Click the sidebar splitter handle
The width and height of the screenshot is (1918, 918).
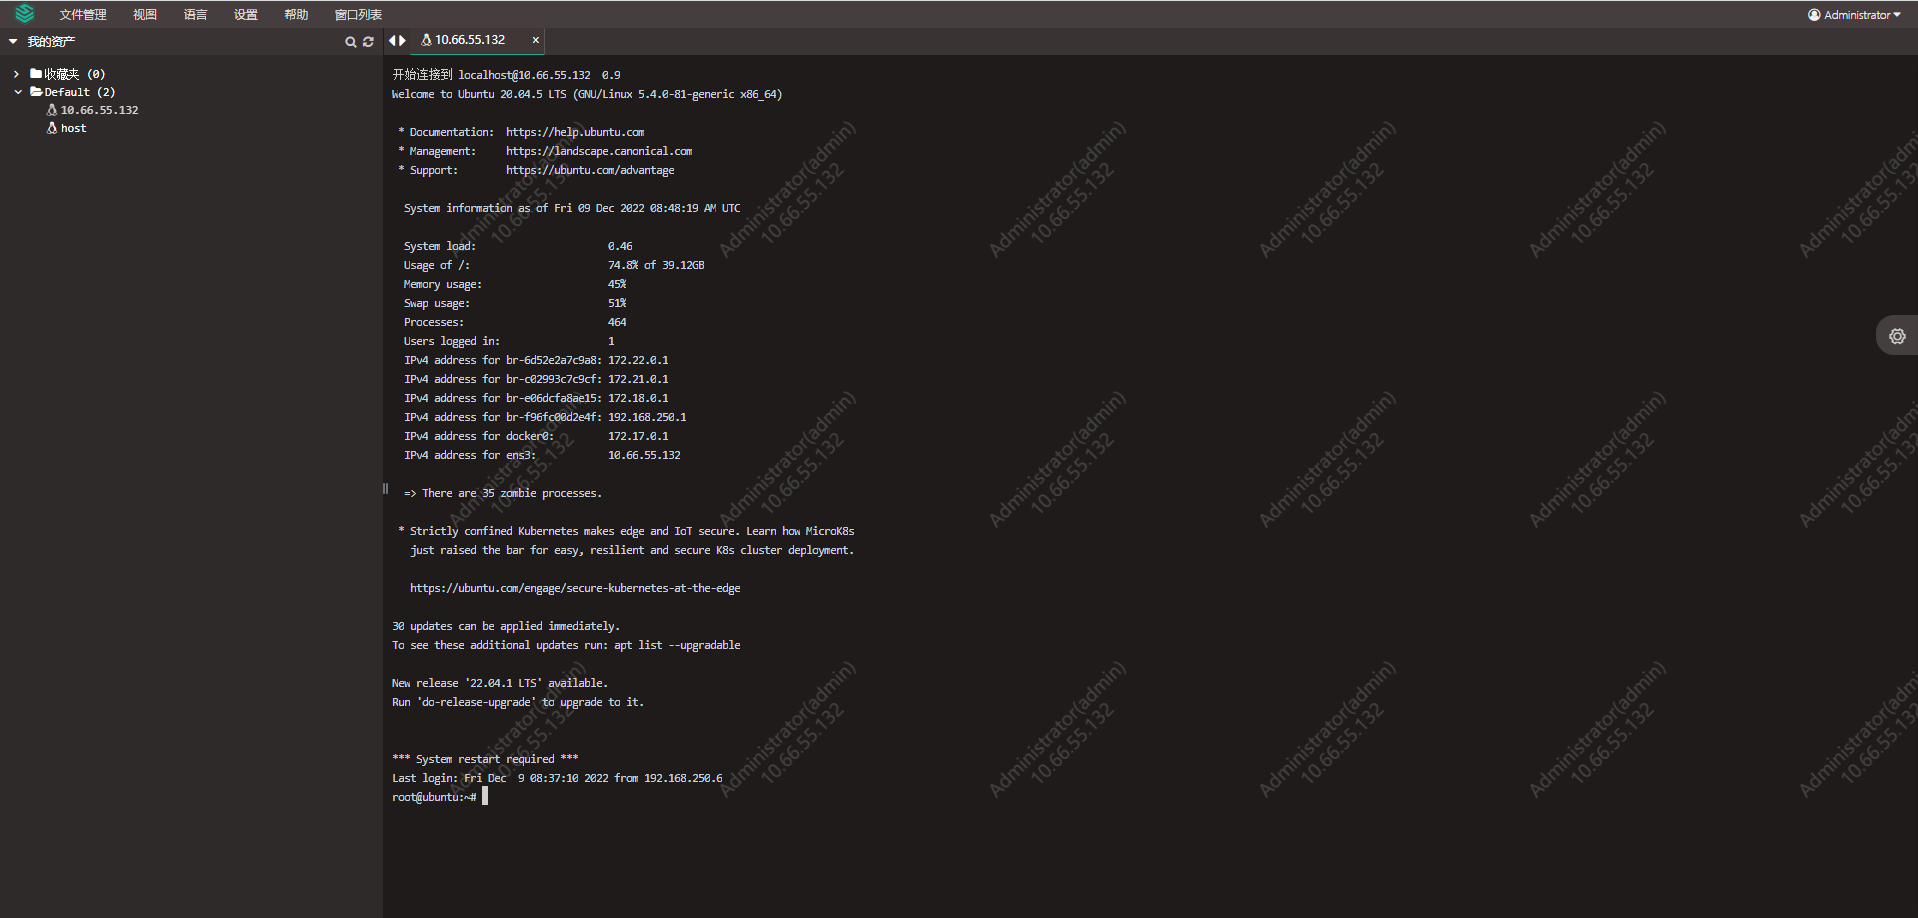[385, 489]
